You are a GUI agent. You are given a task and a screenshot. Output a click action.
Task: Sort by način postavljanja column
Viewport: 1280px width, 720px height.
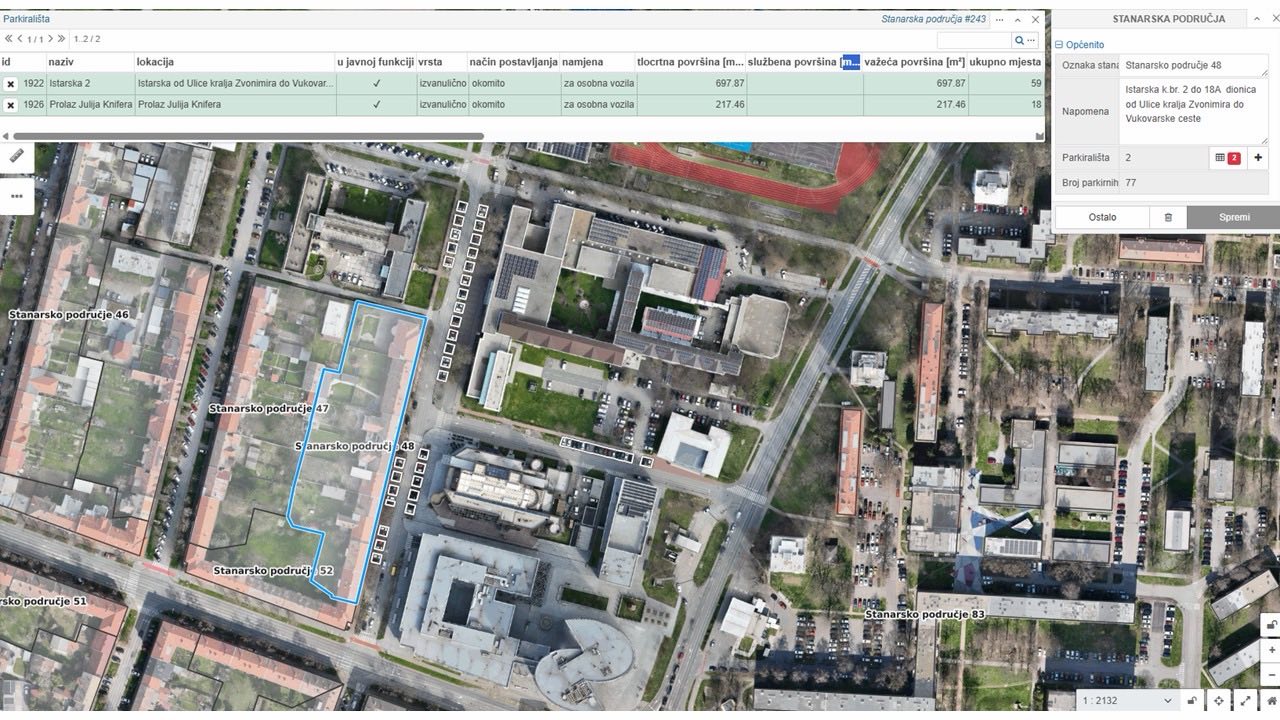tap(514, 62)
